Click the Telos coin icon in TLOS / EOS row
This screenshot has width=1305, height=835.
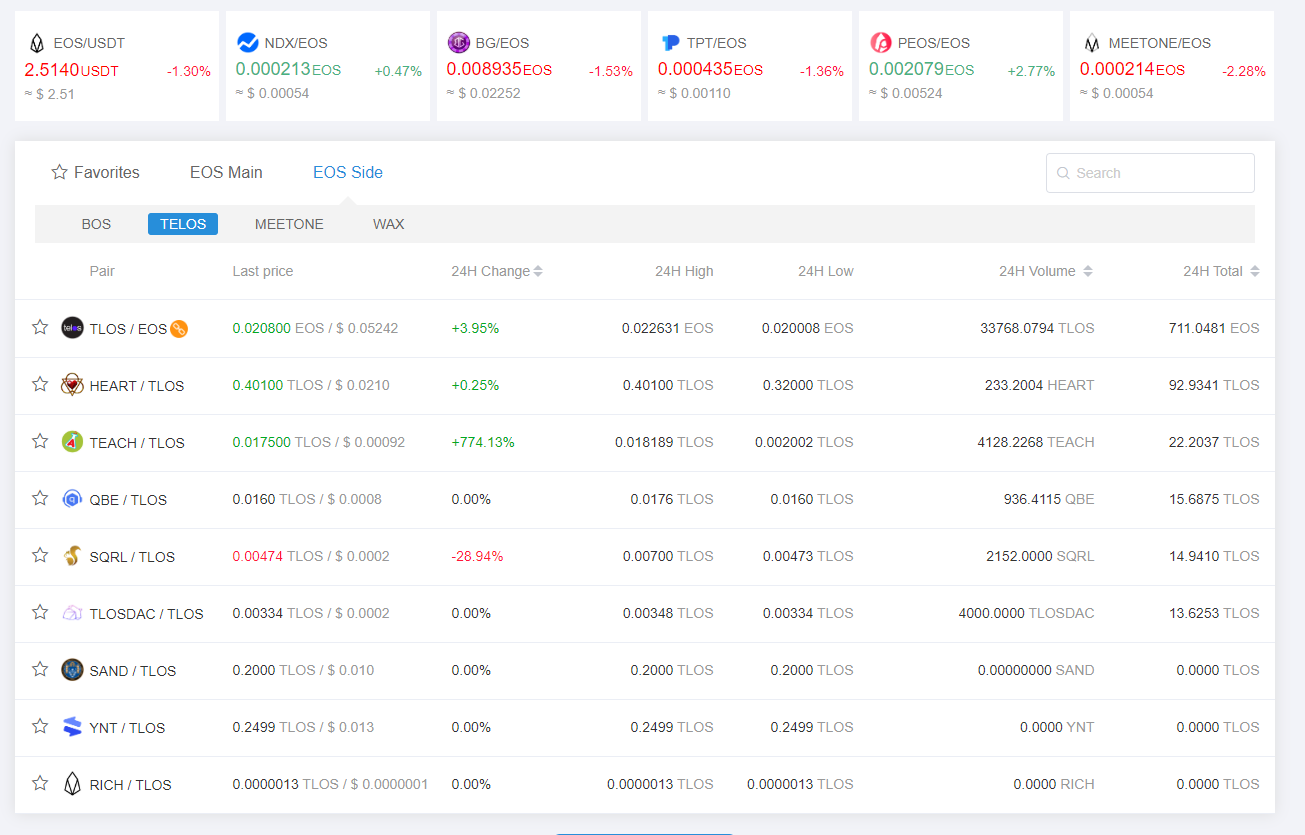click(x=72, y=327)
